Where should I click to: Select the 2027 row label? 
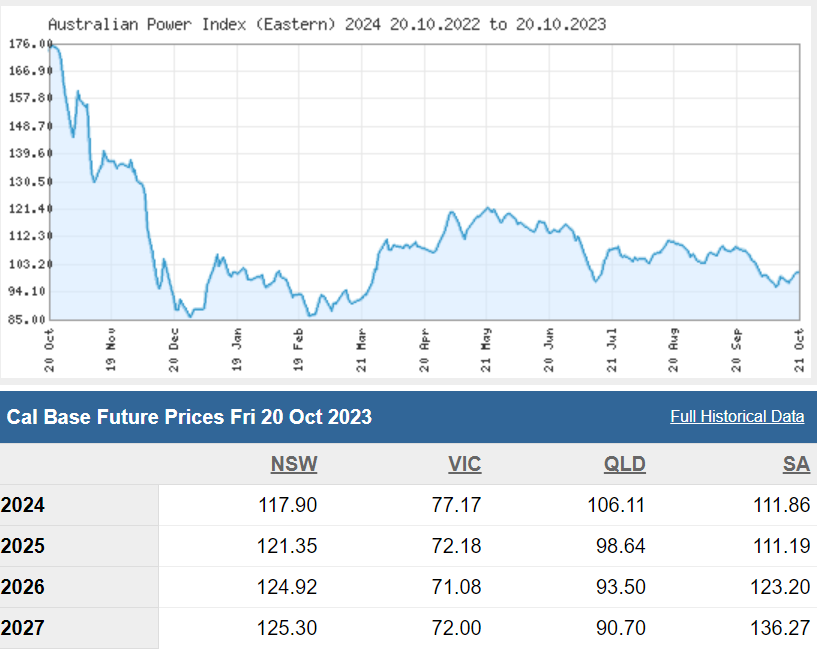point(24,628)
